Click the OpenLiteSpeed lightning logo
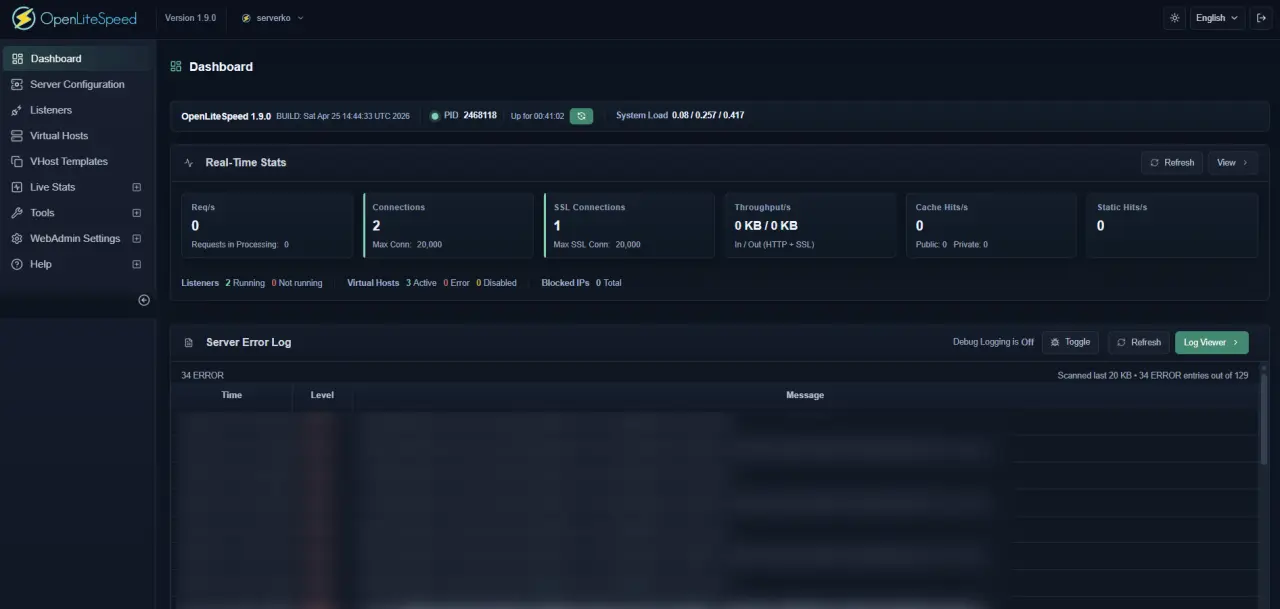 tap(22, 17)
